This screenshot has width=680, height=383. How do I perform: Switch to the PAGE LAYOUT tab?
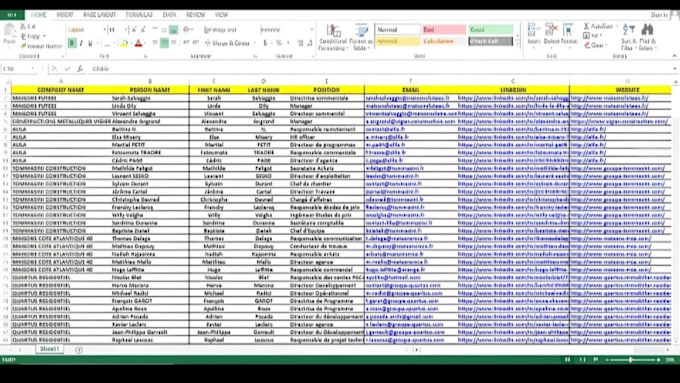(x=99, y=15)
